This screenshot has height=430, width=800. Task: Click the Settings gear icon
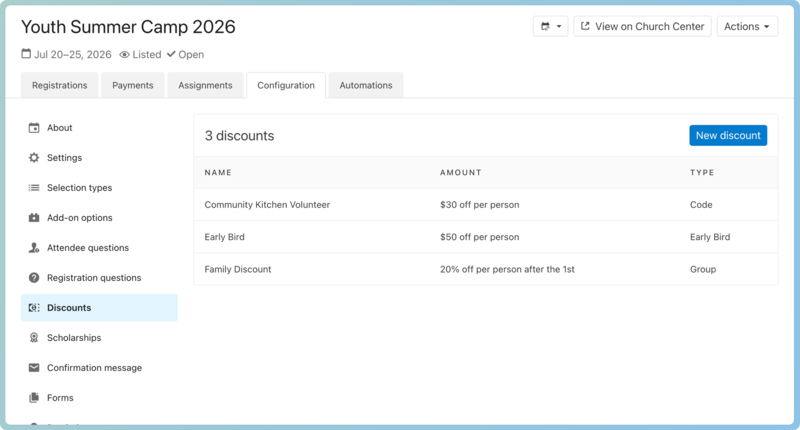point(34,158)
